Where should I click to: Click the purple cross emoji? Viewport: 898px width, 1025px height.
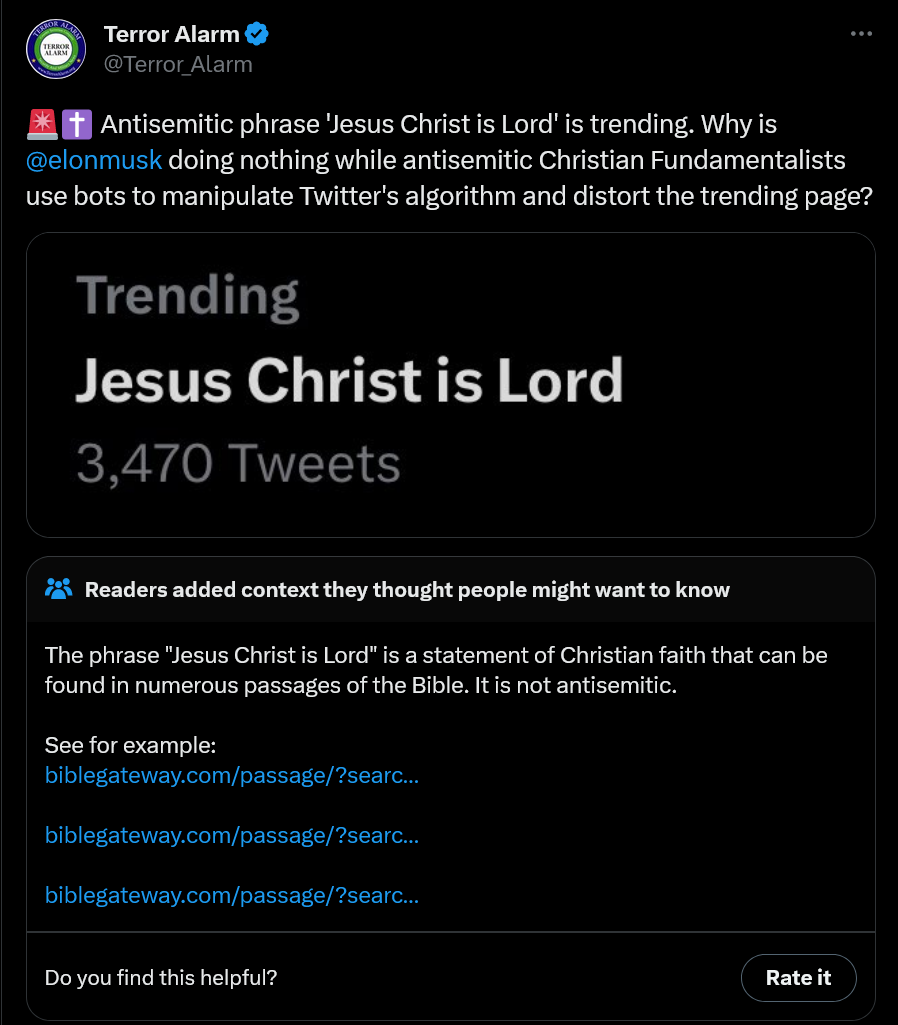click(76, 124)
